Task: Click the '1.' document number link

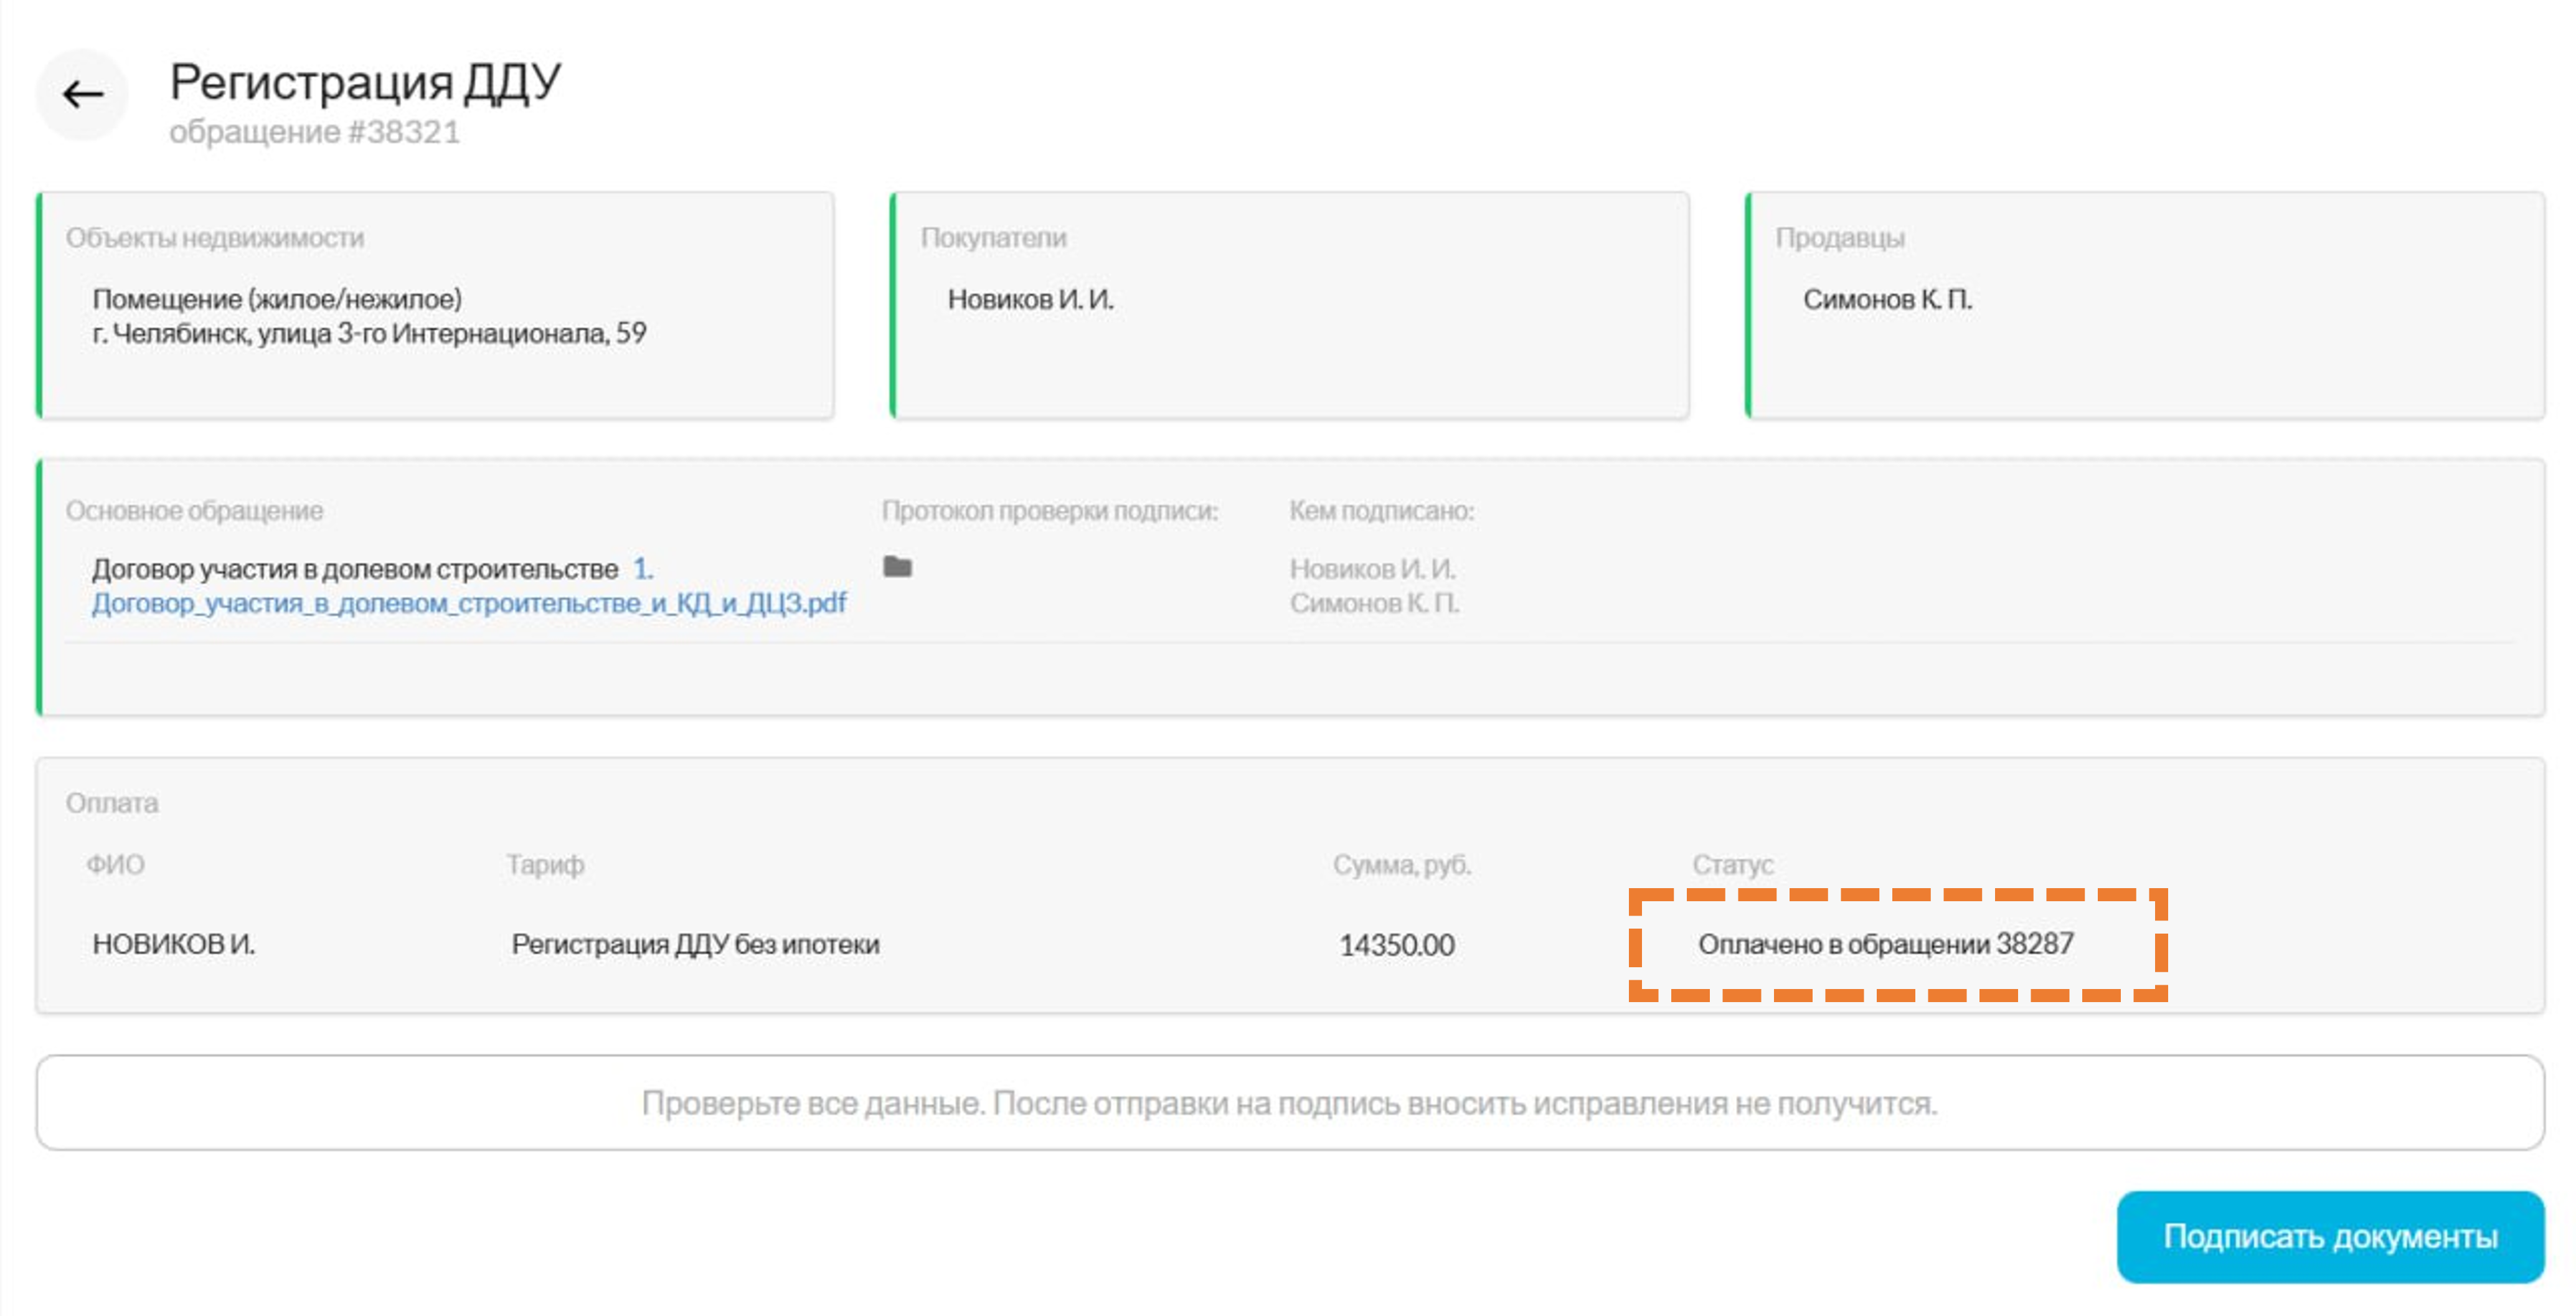Action: point(642,569)
